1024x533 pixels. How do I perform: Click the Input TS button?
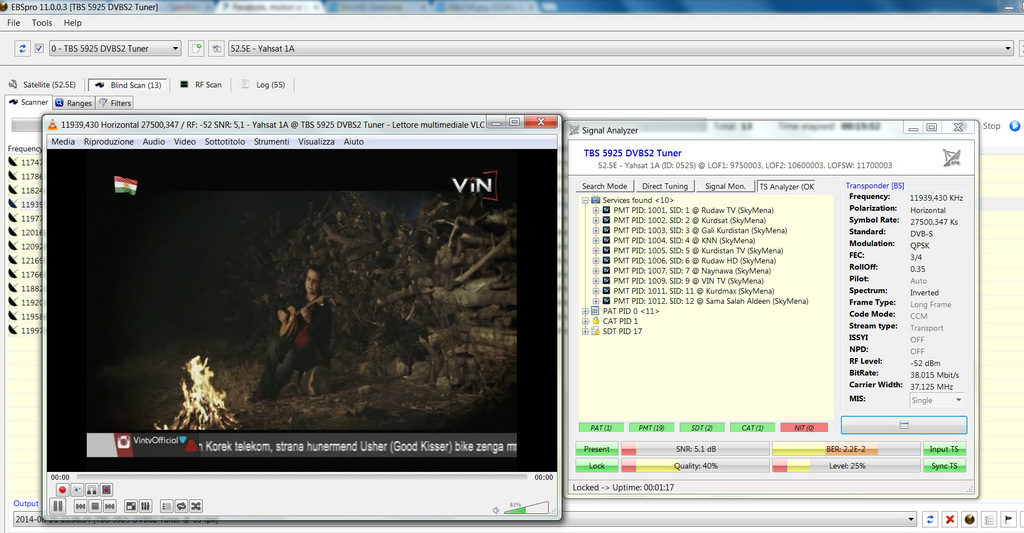click(x=944, y=449)
